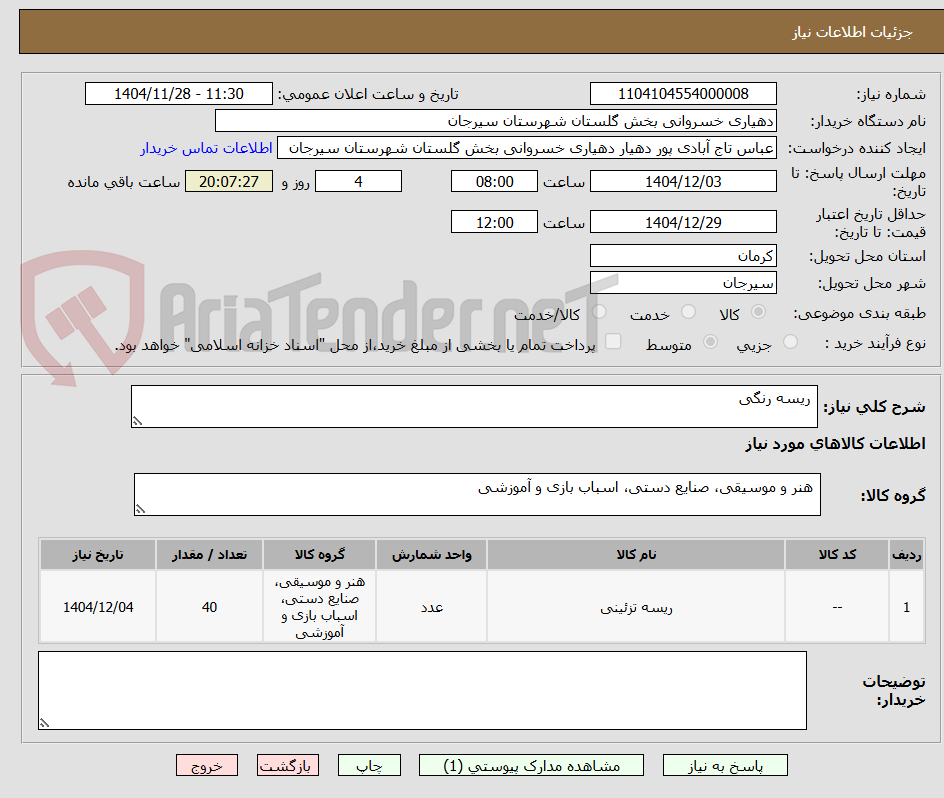Viewport: 944px width, 798px height.
Task: Click the اطلاعات کالاهای مورد نیاز heading
Action: [x=835, y=444]
